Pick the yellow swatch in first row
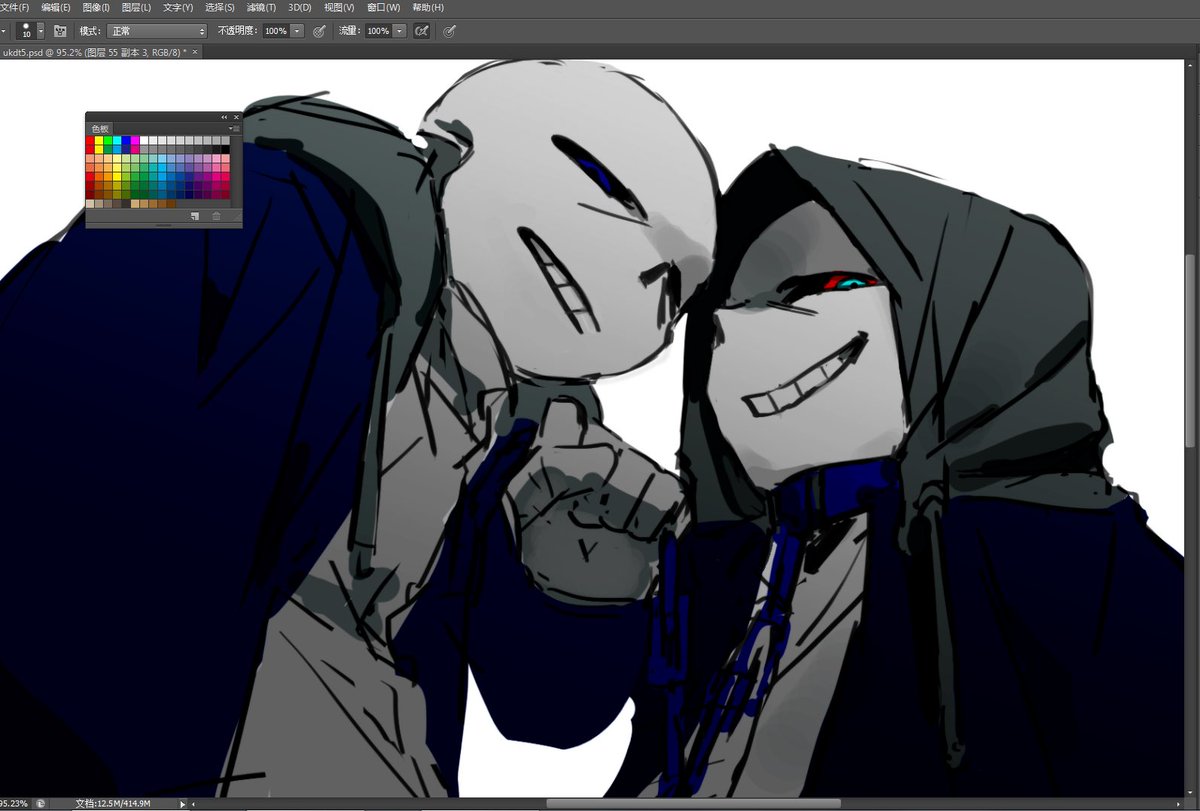The height and width of the screenshot is (811, 1200). tap(99, 141)
